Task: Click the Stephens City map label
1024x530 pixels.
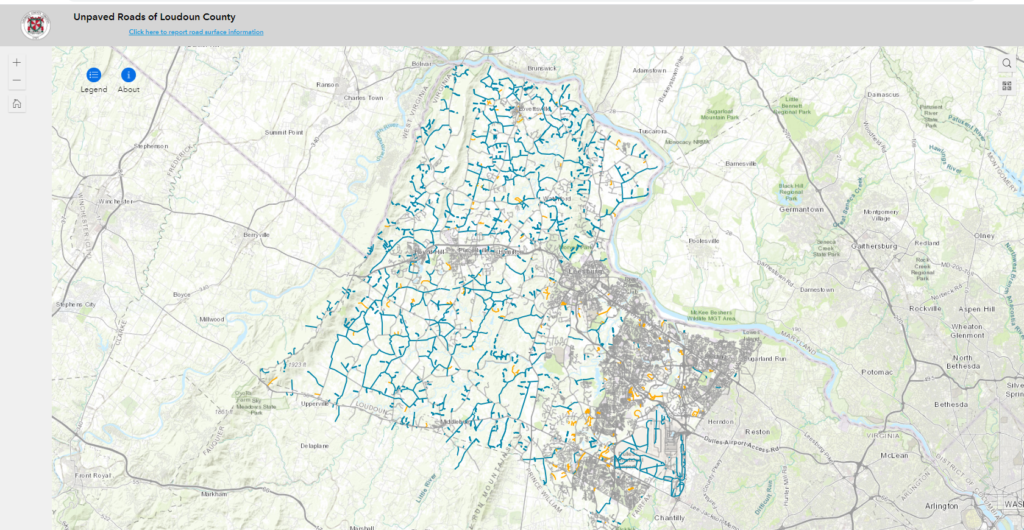Action: 76,304
